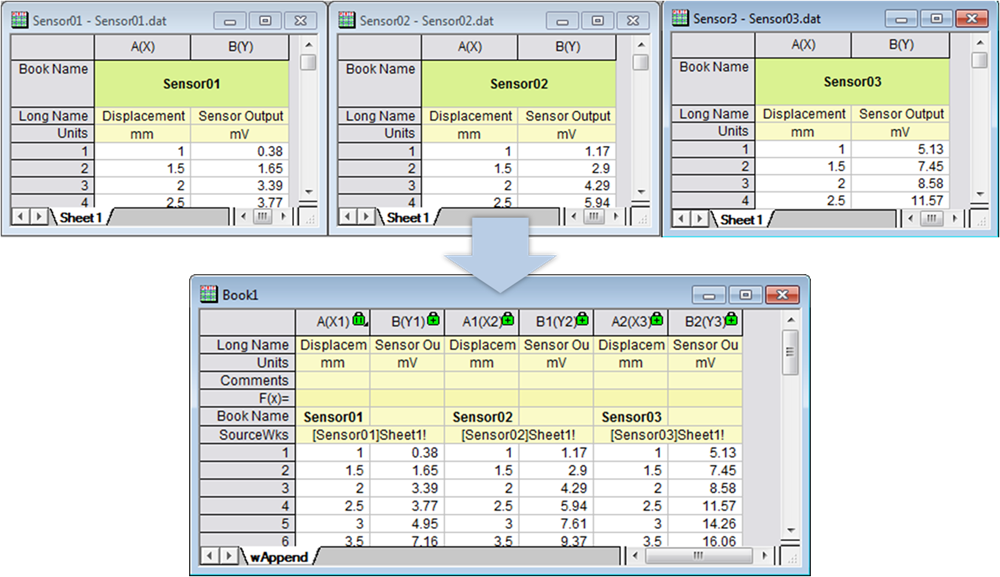1000x577 pixels.
Task: Select column A(X) header in Sensor02 window
Action: pos(470,47)
